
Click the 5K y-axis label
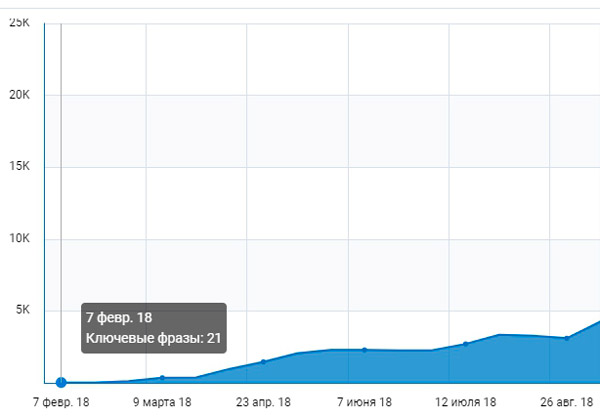(22, 311)
